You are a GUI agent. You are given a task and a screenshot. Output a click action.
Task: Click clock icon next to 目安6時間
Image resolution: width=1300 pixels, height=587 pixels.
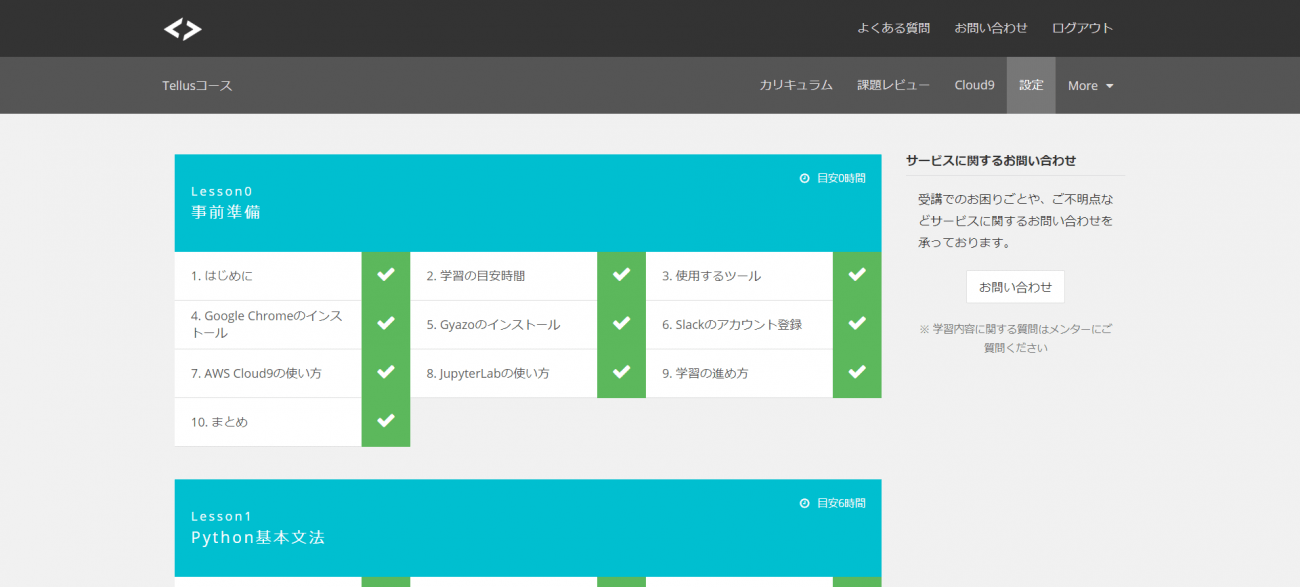pyautogui.click(x=804, y=503)
